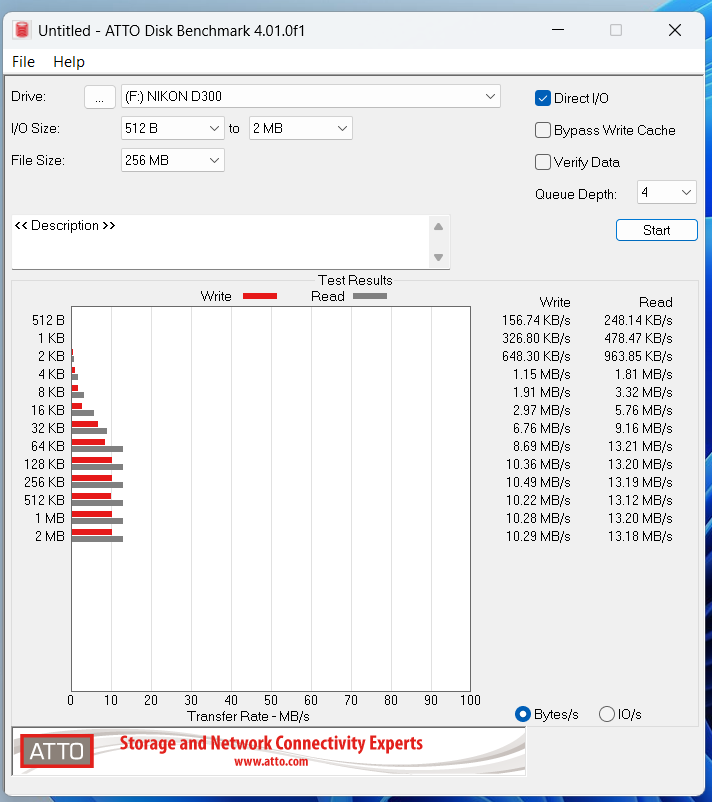712x802 pixels.
Task: Click the 156.74 KB/s write value
Action: pyautogui.click(x=536, y=321)
